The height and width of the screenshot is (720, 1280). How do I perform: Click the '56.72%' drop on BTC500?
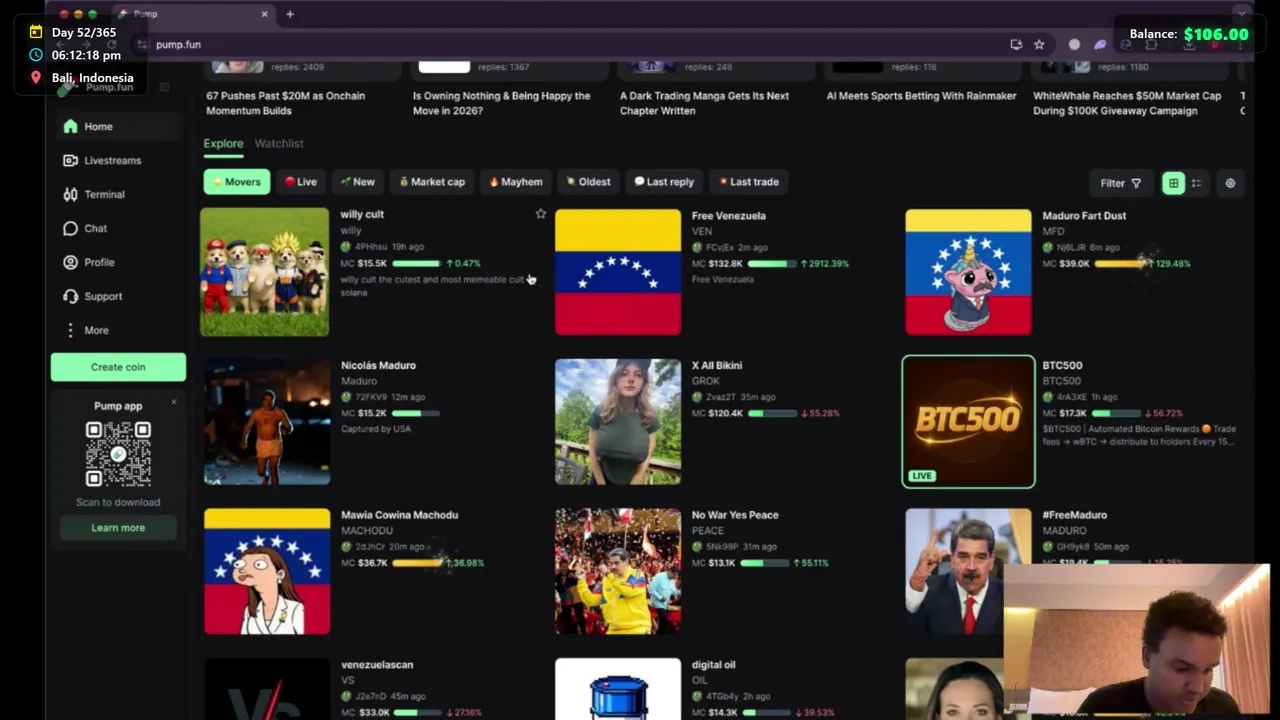point(1164,413)
